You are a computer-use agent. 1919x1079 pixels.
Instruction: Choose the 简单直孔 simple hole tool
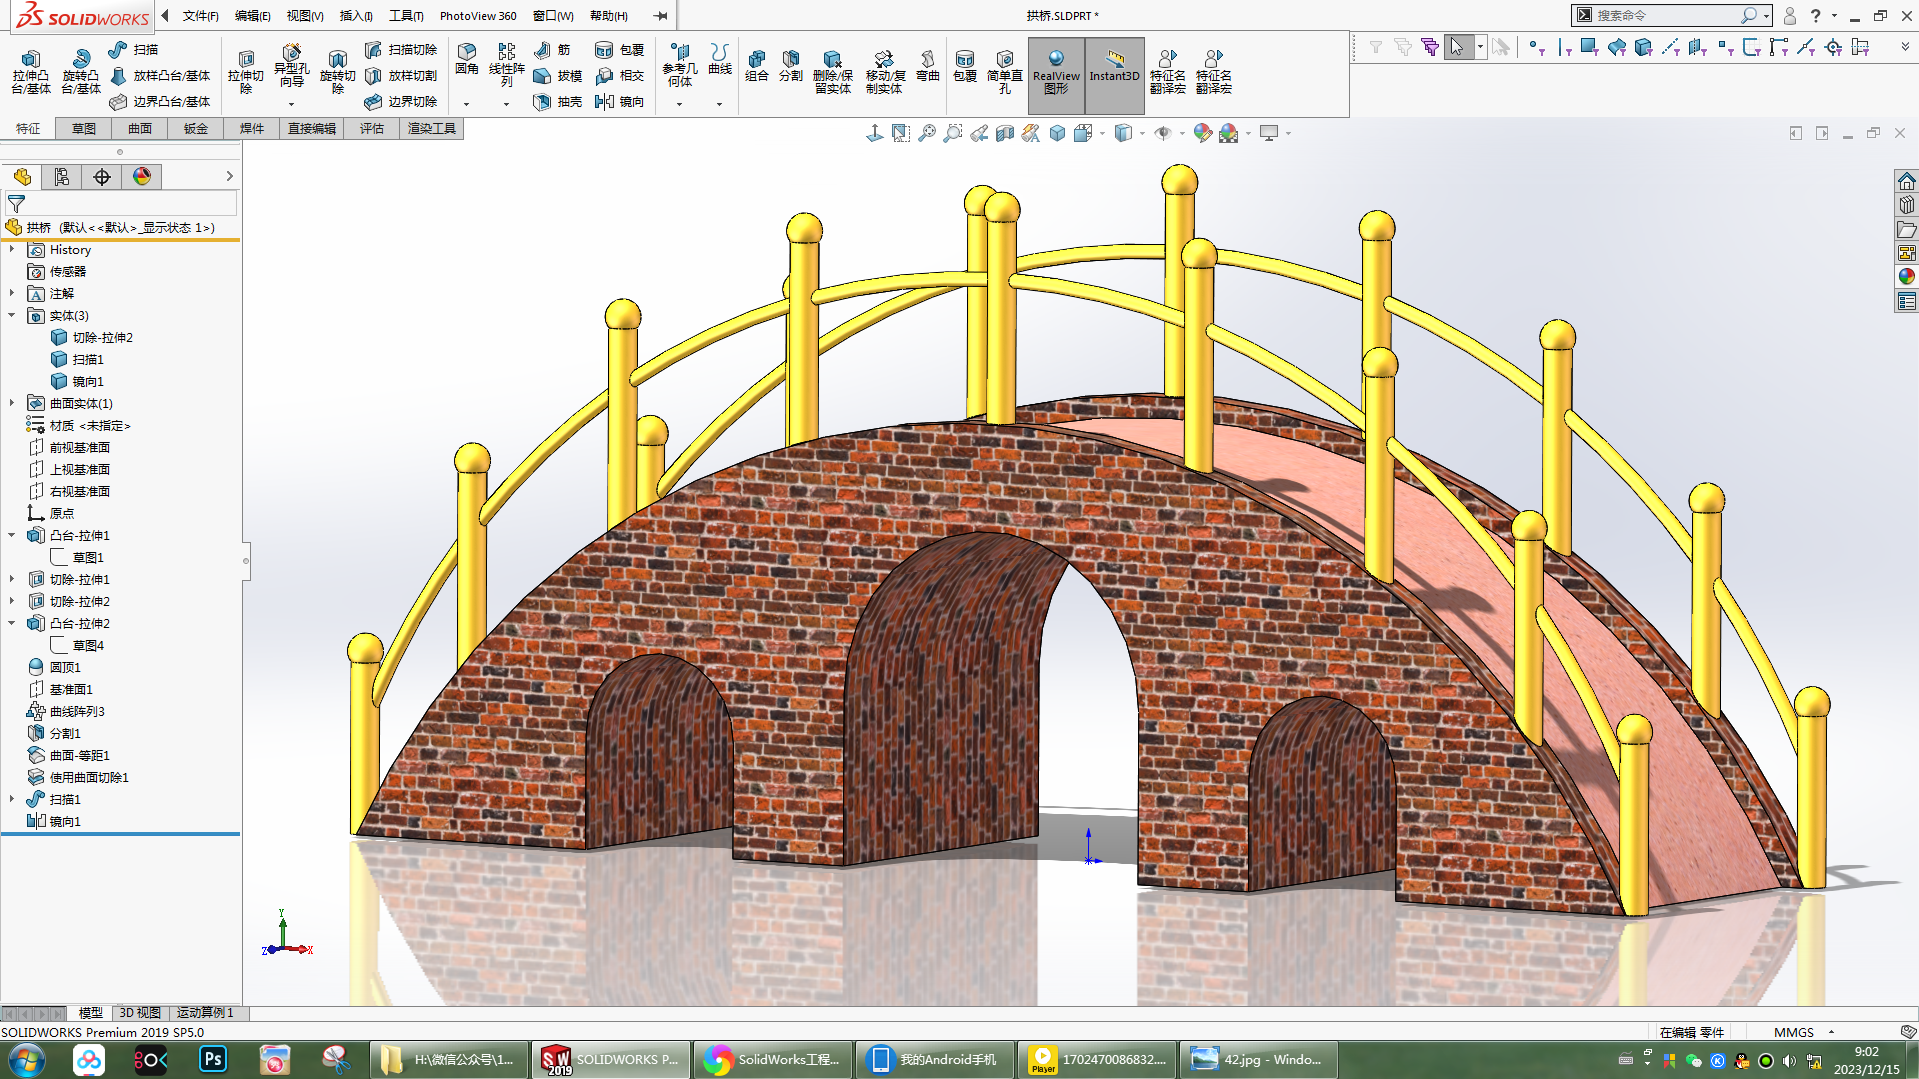point(1005,72)
